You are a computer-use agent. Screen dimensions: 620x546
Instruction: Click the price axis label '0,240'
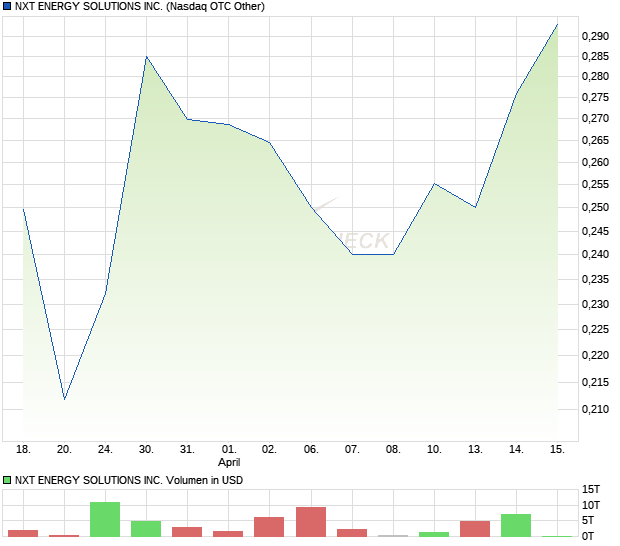click(x=595, y=254)
